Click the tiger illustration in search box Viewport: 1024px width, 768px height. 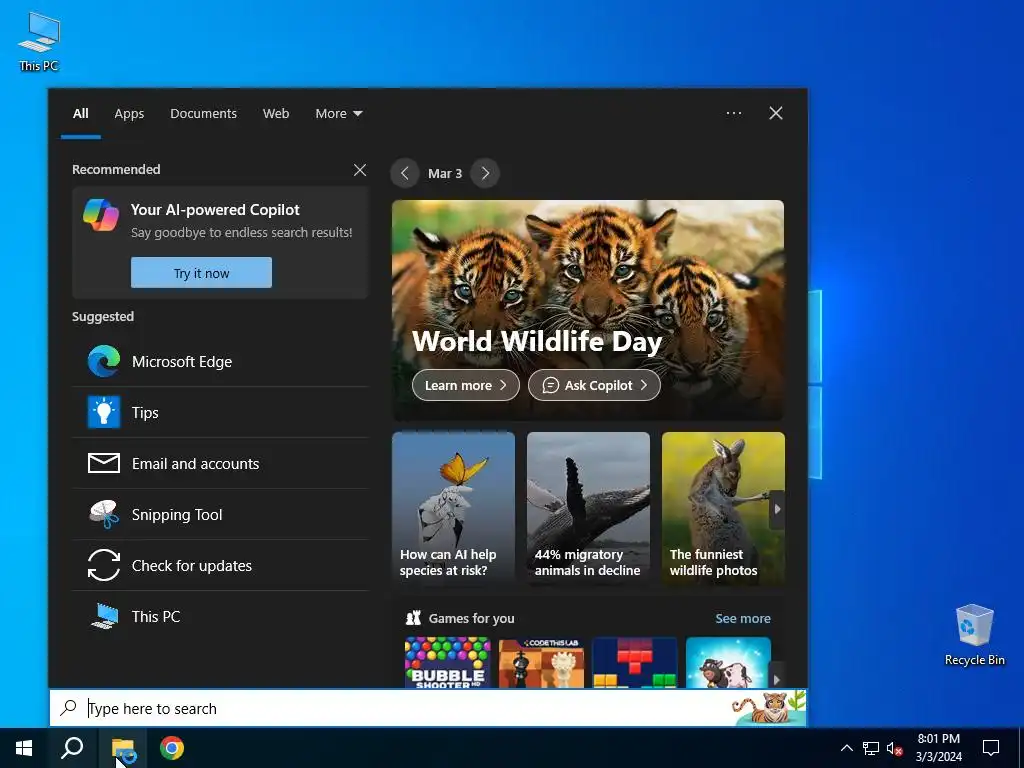[769, 707]
